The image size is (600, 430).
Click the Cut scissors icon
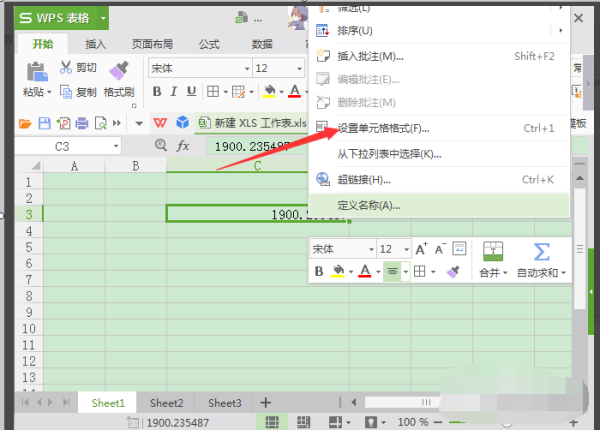[x=66, y=67]
